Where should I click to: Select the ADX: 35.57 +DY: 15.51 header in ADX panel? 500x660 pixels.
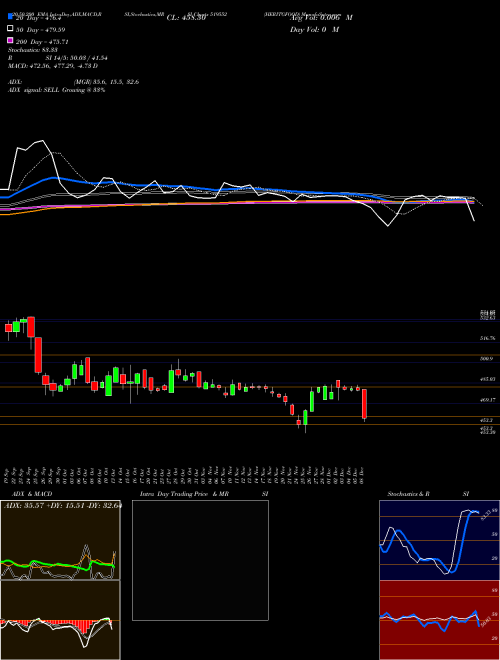pos(62,506)
